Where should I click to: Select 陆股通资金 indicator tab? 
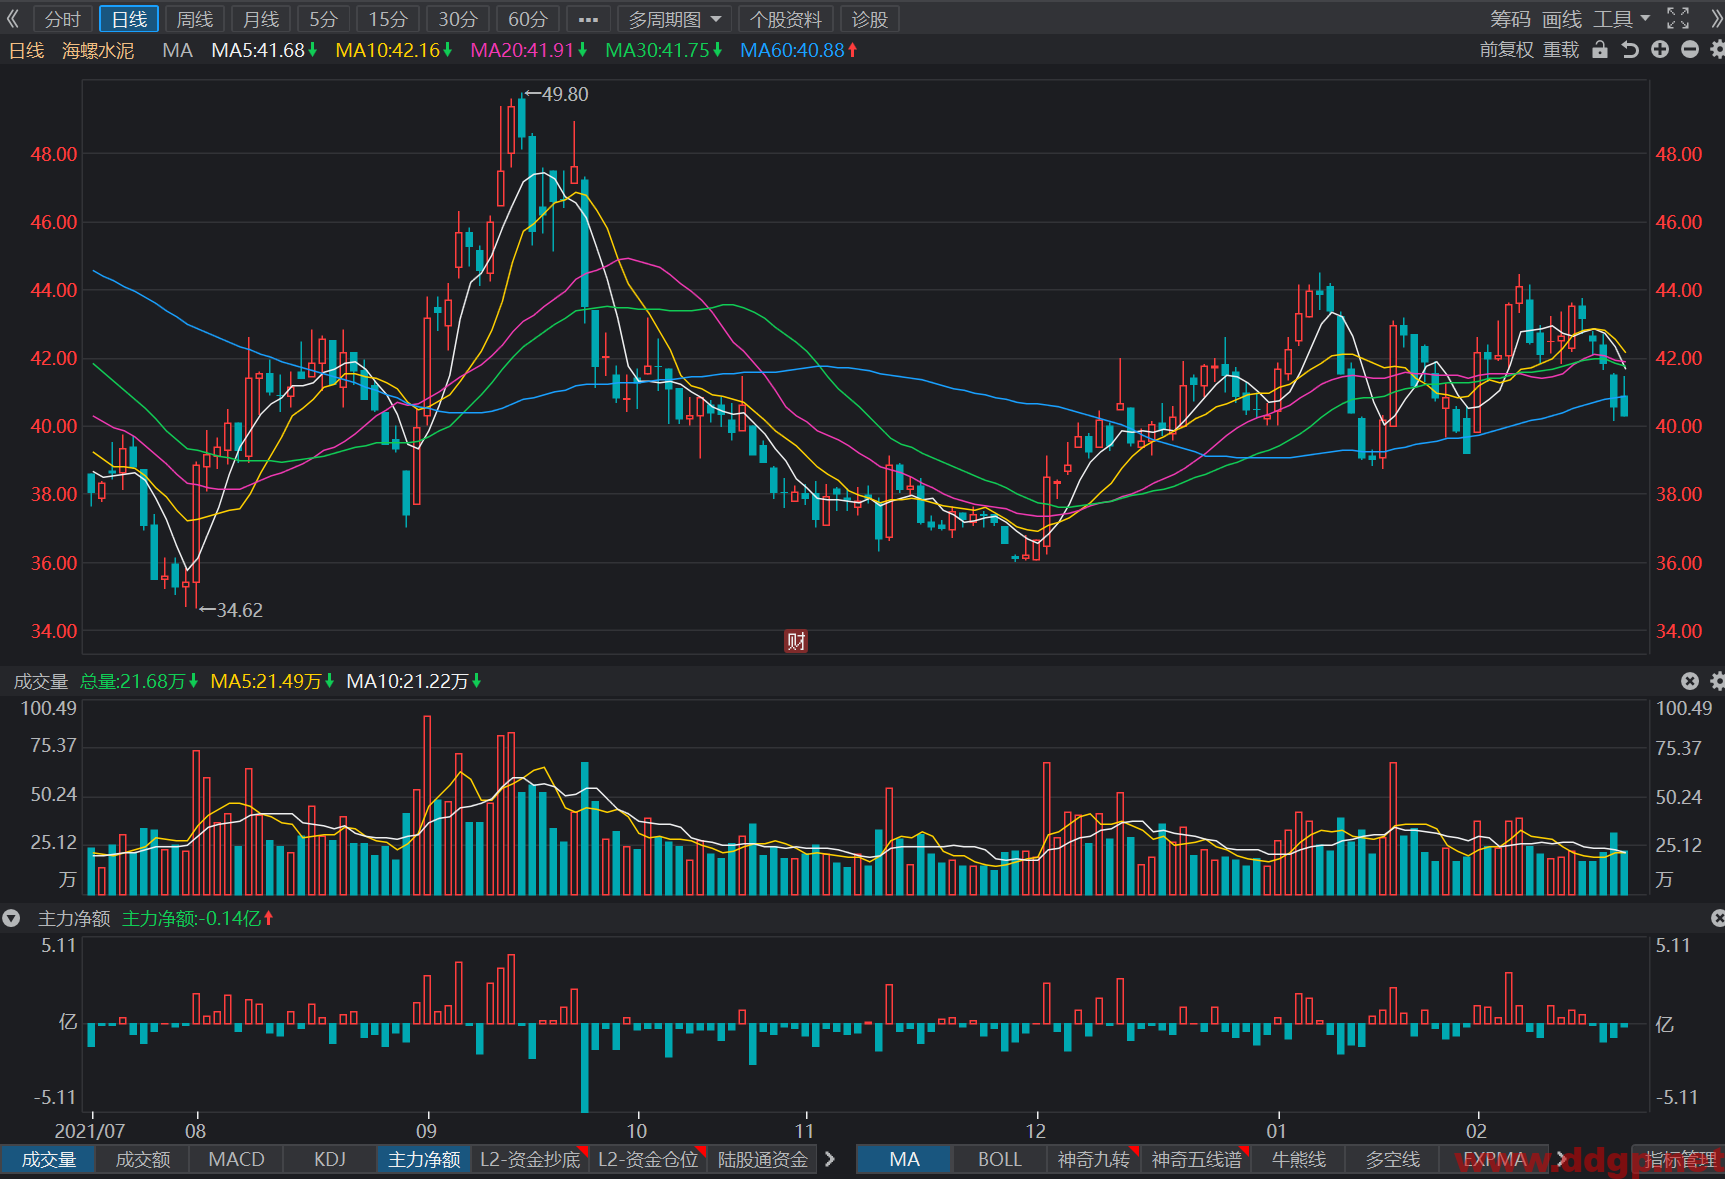pyautogui.click(x=763, y=1159)
